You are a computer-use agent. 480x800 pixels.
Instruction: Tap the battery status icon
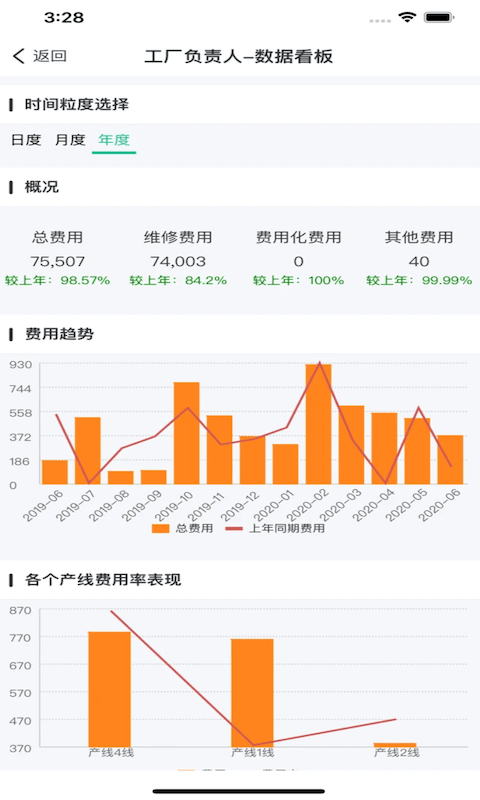pos(439,17)
